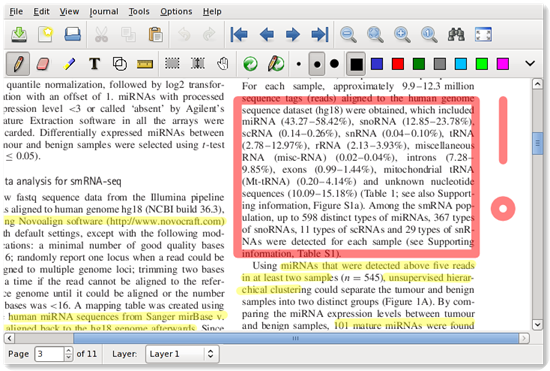Click the Save journal icon
Viewport: 550px width, 371px height.
click(19, 34)
